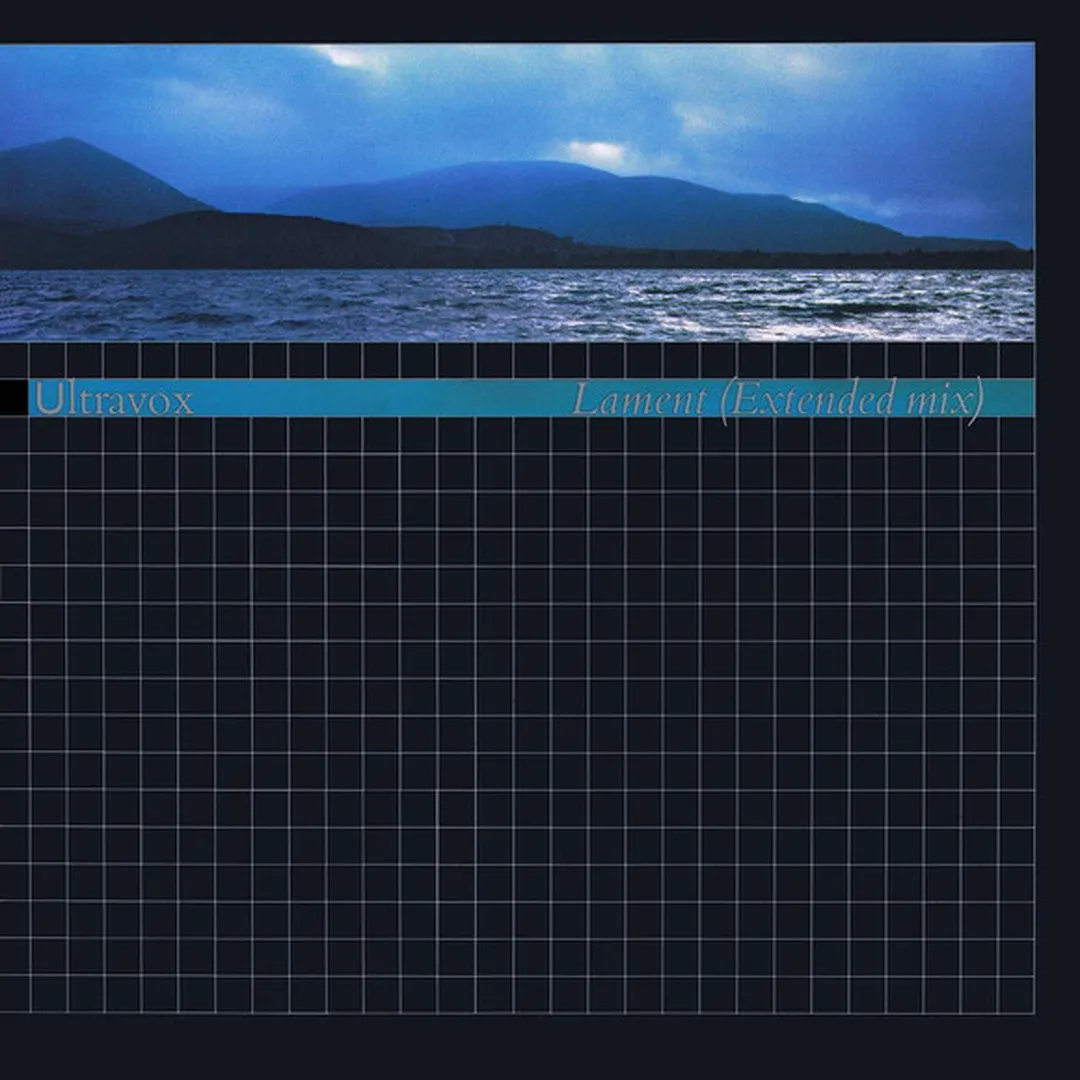The width and height of the screenshot is (1080, 1080).
Task: Select the word Lament in the title
Action: [638, 400]
